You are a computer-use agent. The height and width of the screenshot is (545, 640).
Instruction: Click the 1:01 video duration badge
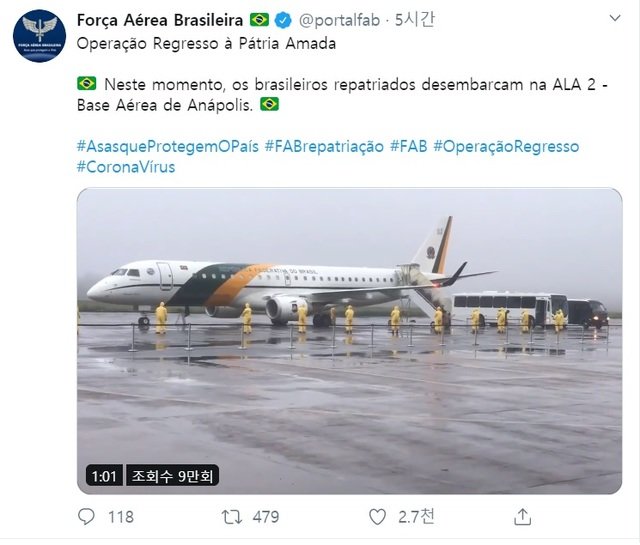[103, 476]
